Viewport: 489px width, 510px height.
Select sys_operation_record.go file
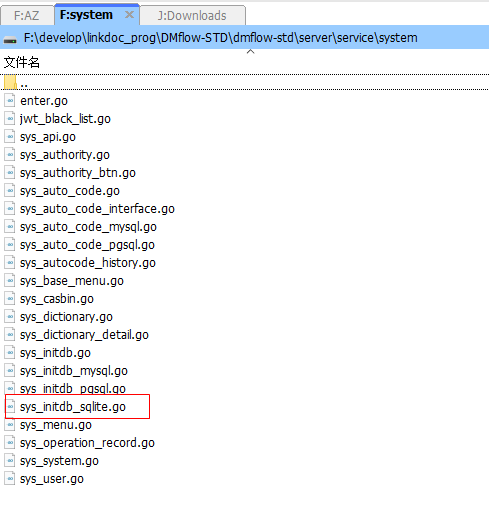[x=87, y=443]
